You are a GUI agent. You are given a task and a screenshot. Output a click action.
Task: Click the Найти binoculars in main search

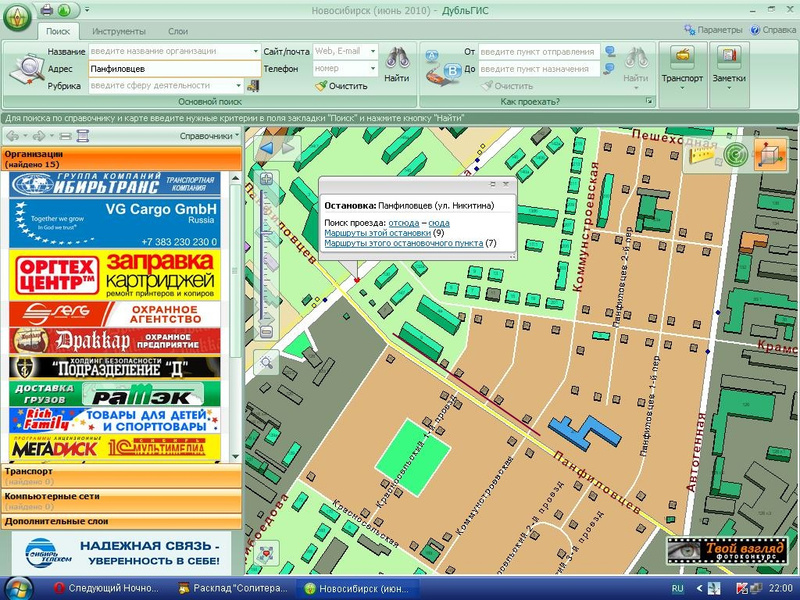click(x=396, y=65)
